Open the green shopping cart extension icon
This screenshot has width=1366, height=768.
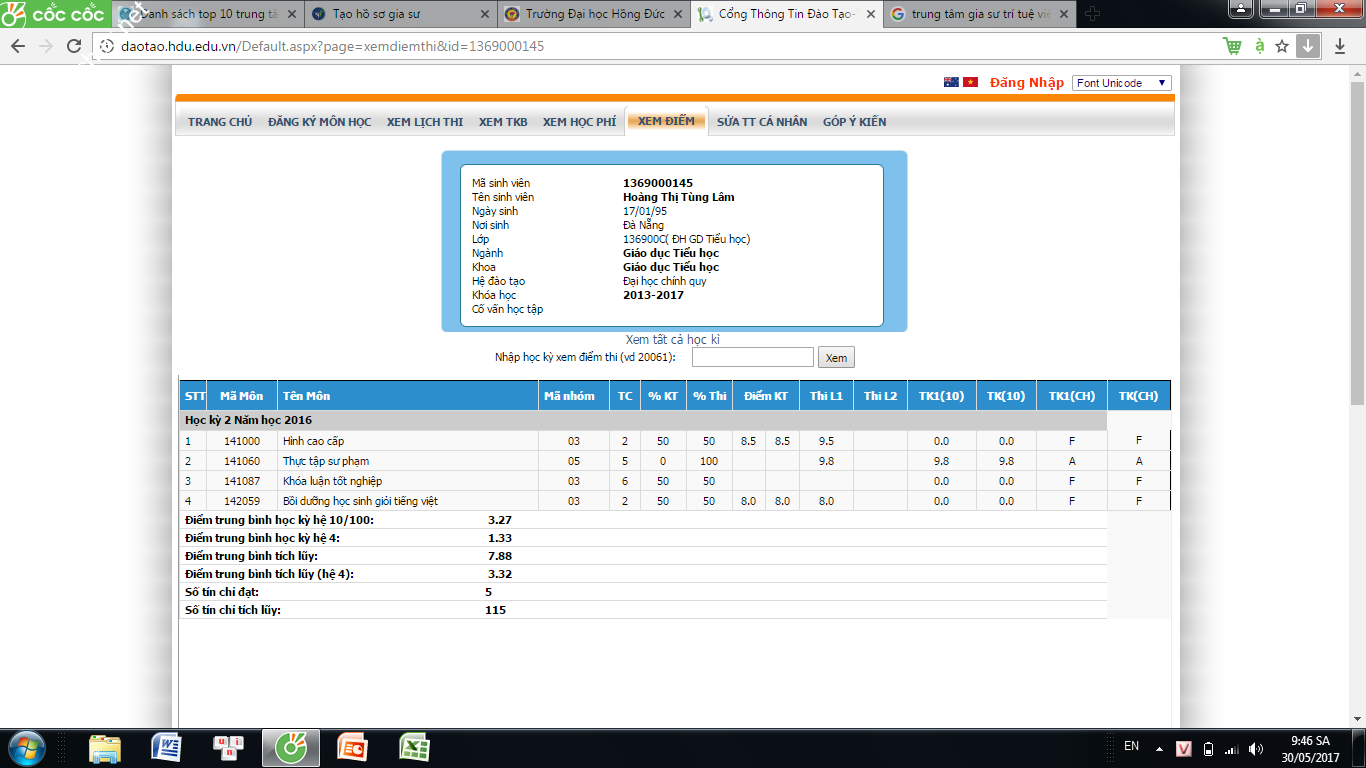(1233, 47)
